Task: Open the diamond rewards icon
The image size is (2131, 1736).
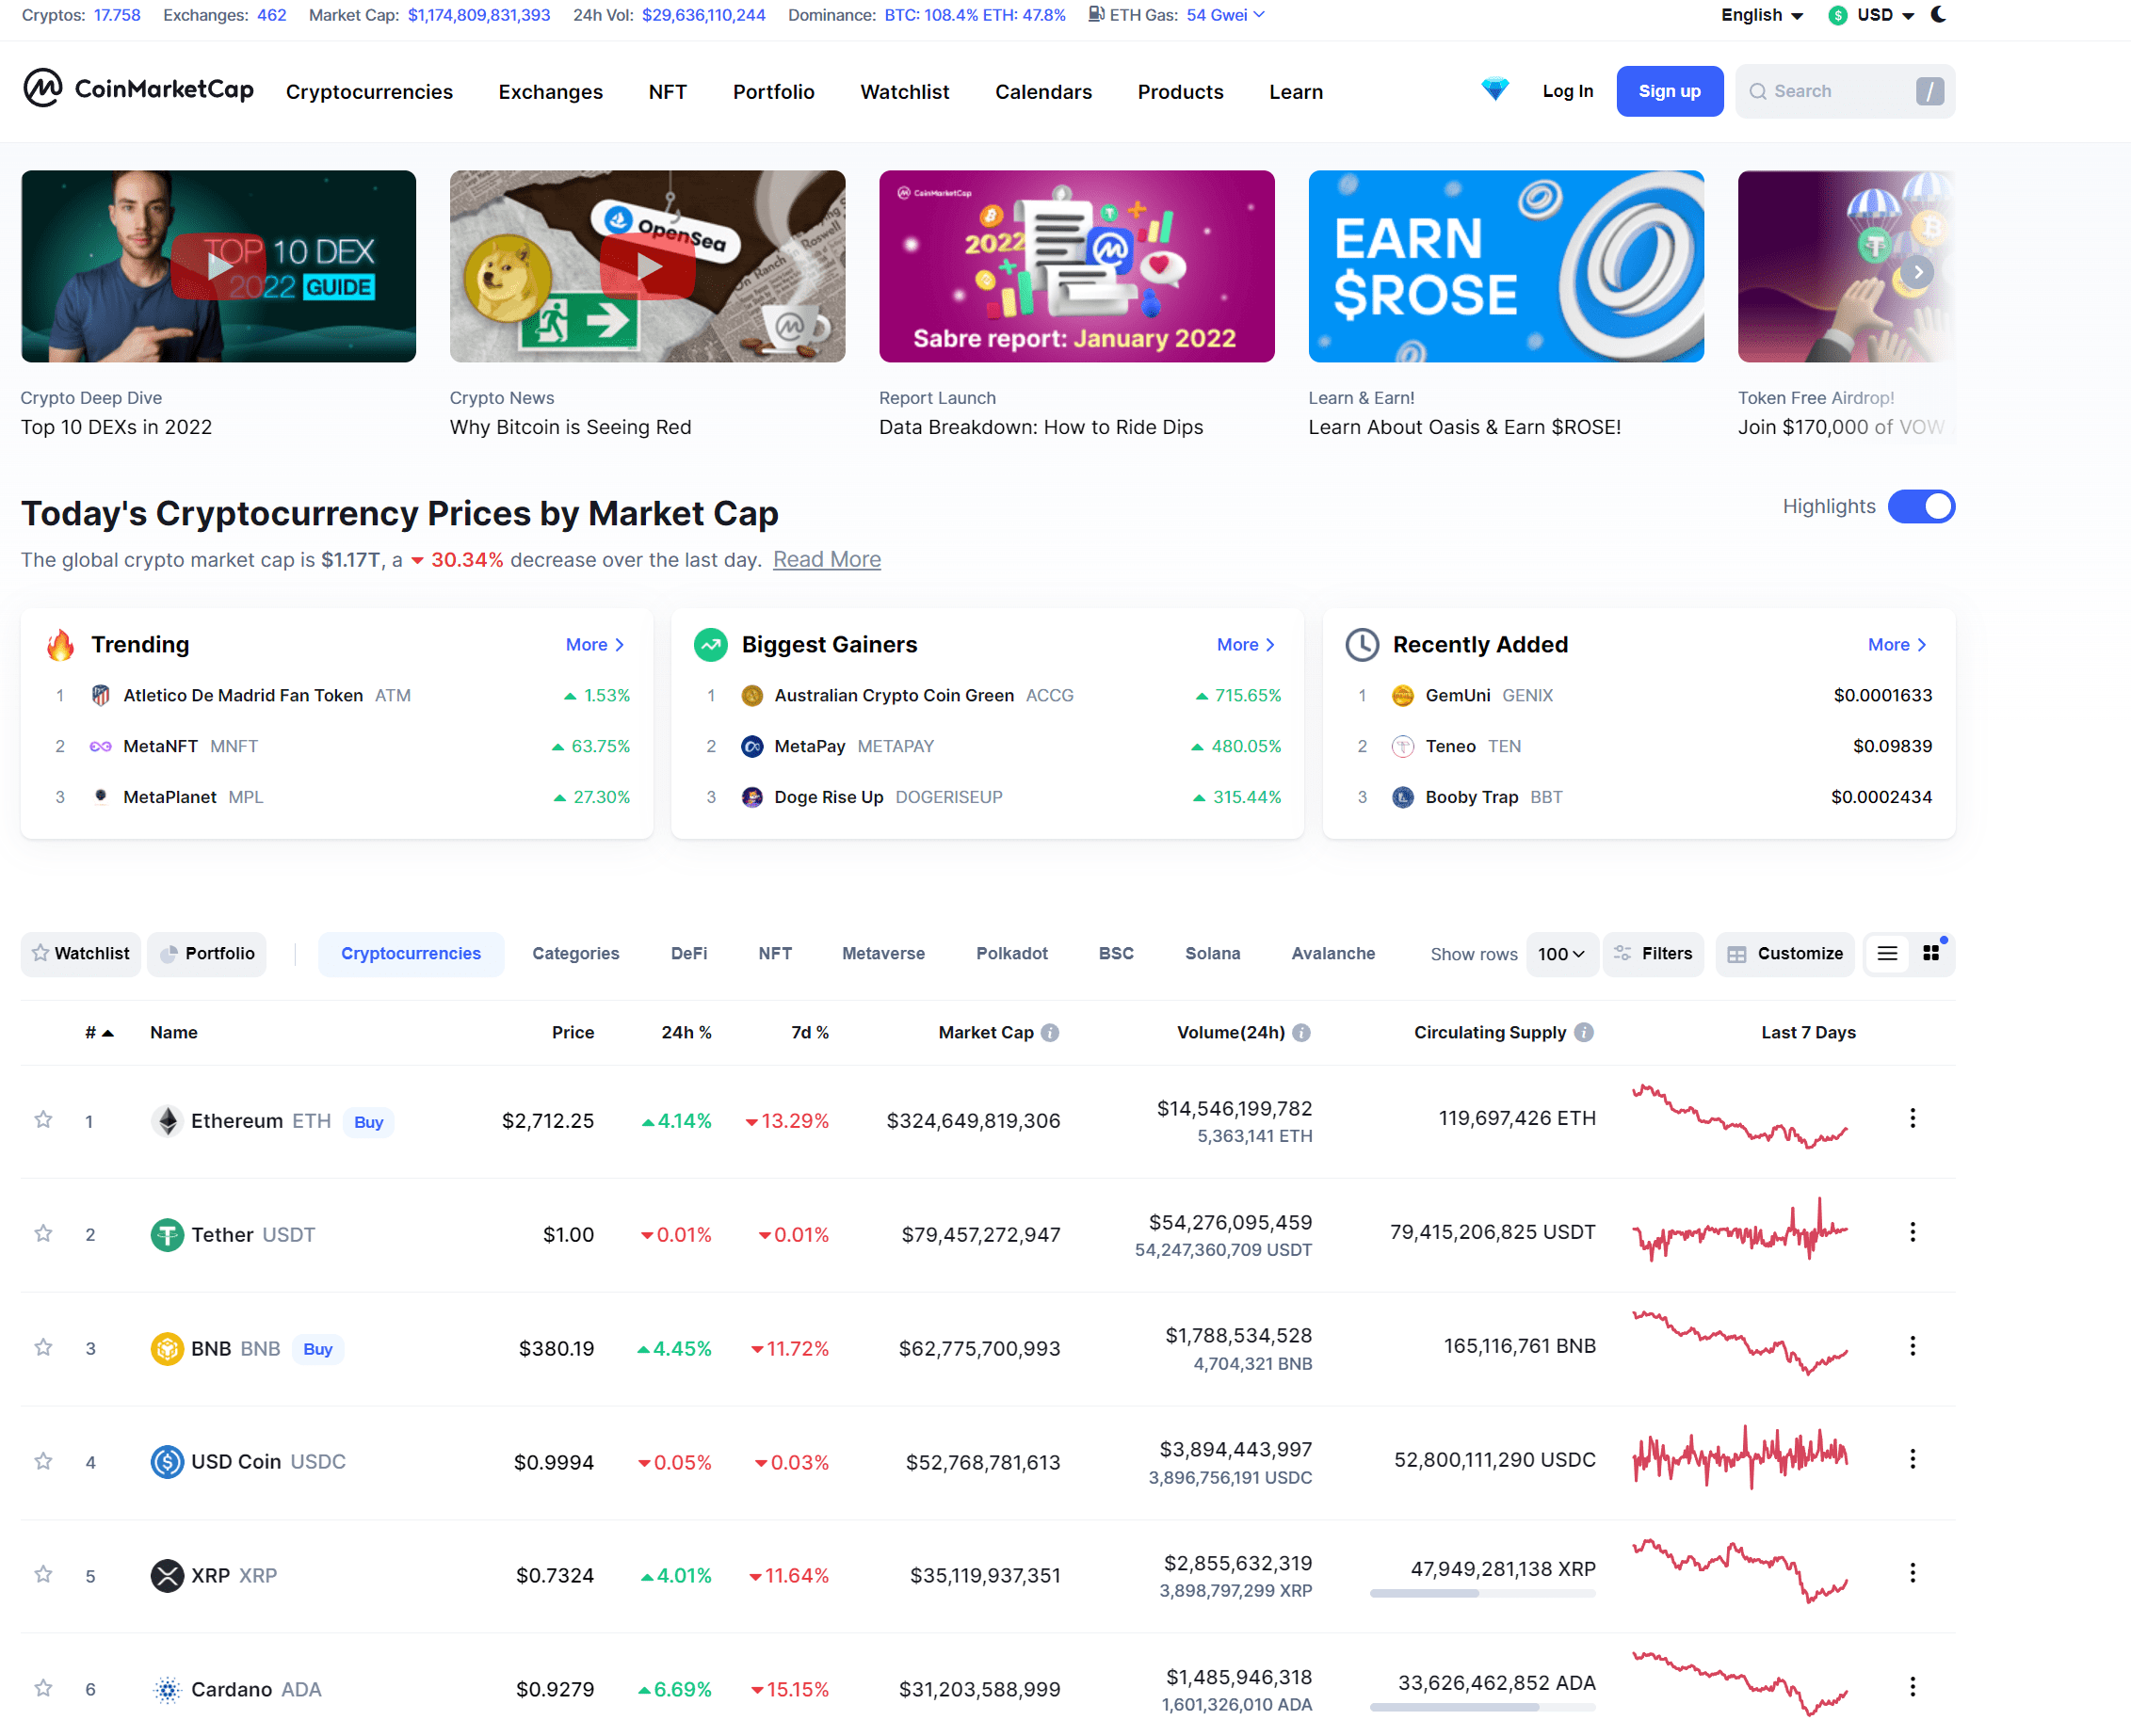Action: [x=1494, y=90]
